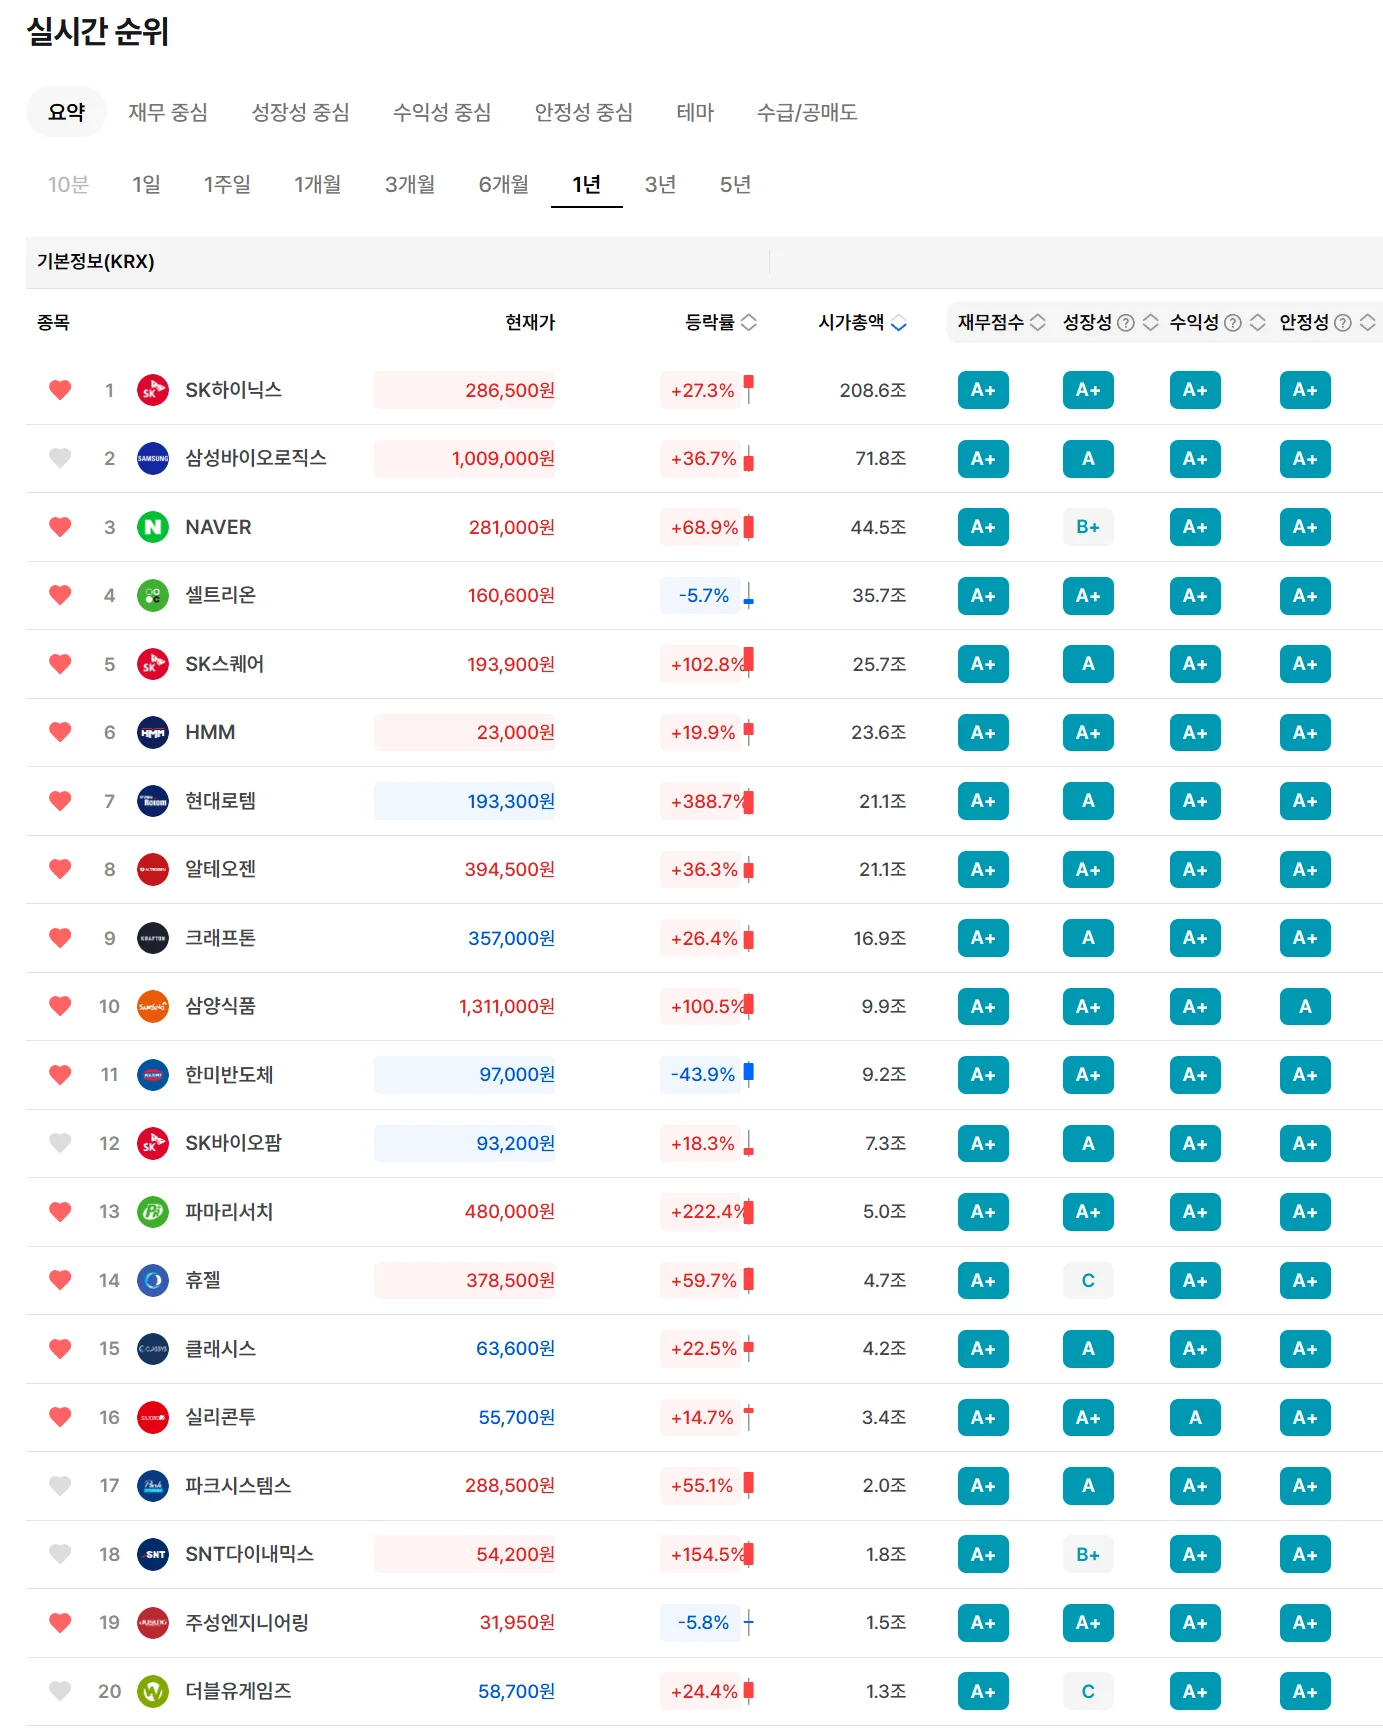The width and height of the screenshot is (1383, 1728).
Task: Click the 한미반도체 -43.9% change cell
Action: pos(702,1075)
